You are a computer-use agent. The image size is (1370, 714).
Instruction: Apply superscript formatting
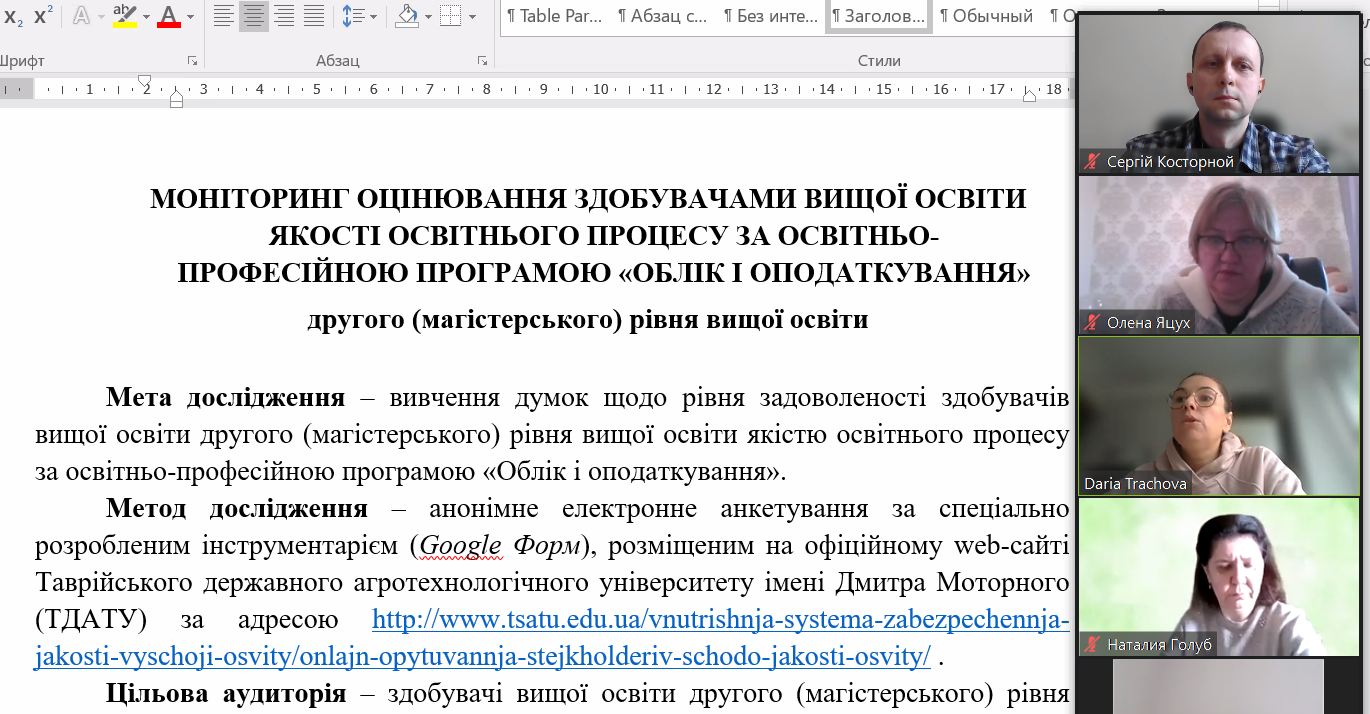tap(43, 16)
